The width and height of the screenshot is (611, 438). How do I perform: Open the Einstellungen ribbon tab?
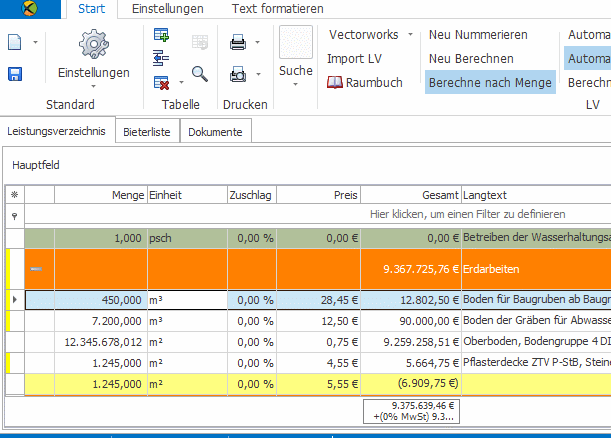168,9
